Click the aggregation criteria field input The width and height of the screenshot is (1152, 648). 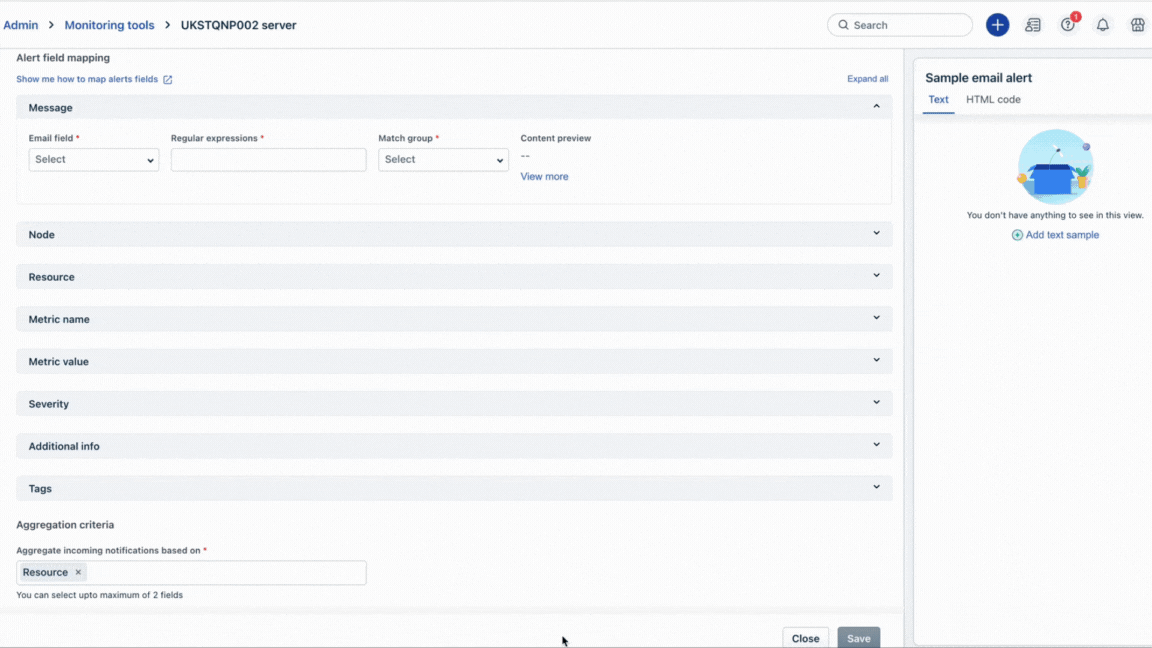191,572
